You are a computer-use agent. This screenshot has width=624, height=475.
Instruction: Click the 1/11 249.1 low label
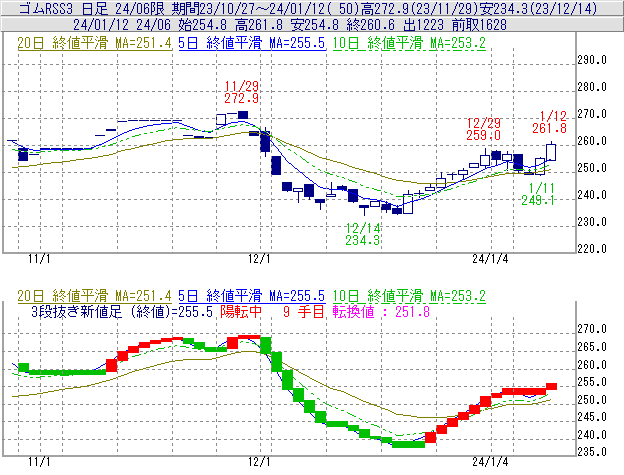pyautogui.click(x=538, y=194)
